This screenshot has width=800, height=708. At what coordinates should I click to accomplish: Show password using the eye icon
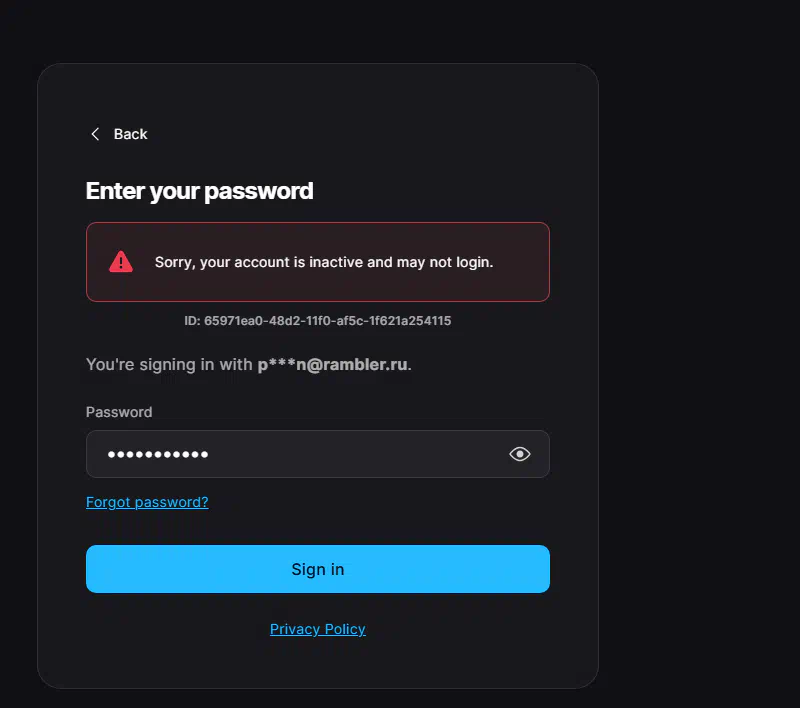[519, 454]
